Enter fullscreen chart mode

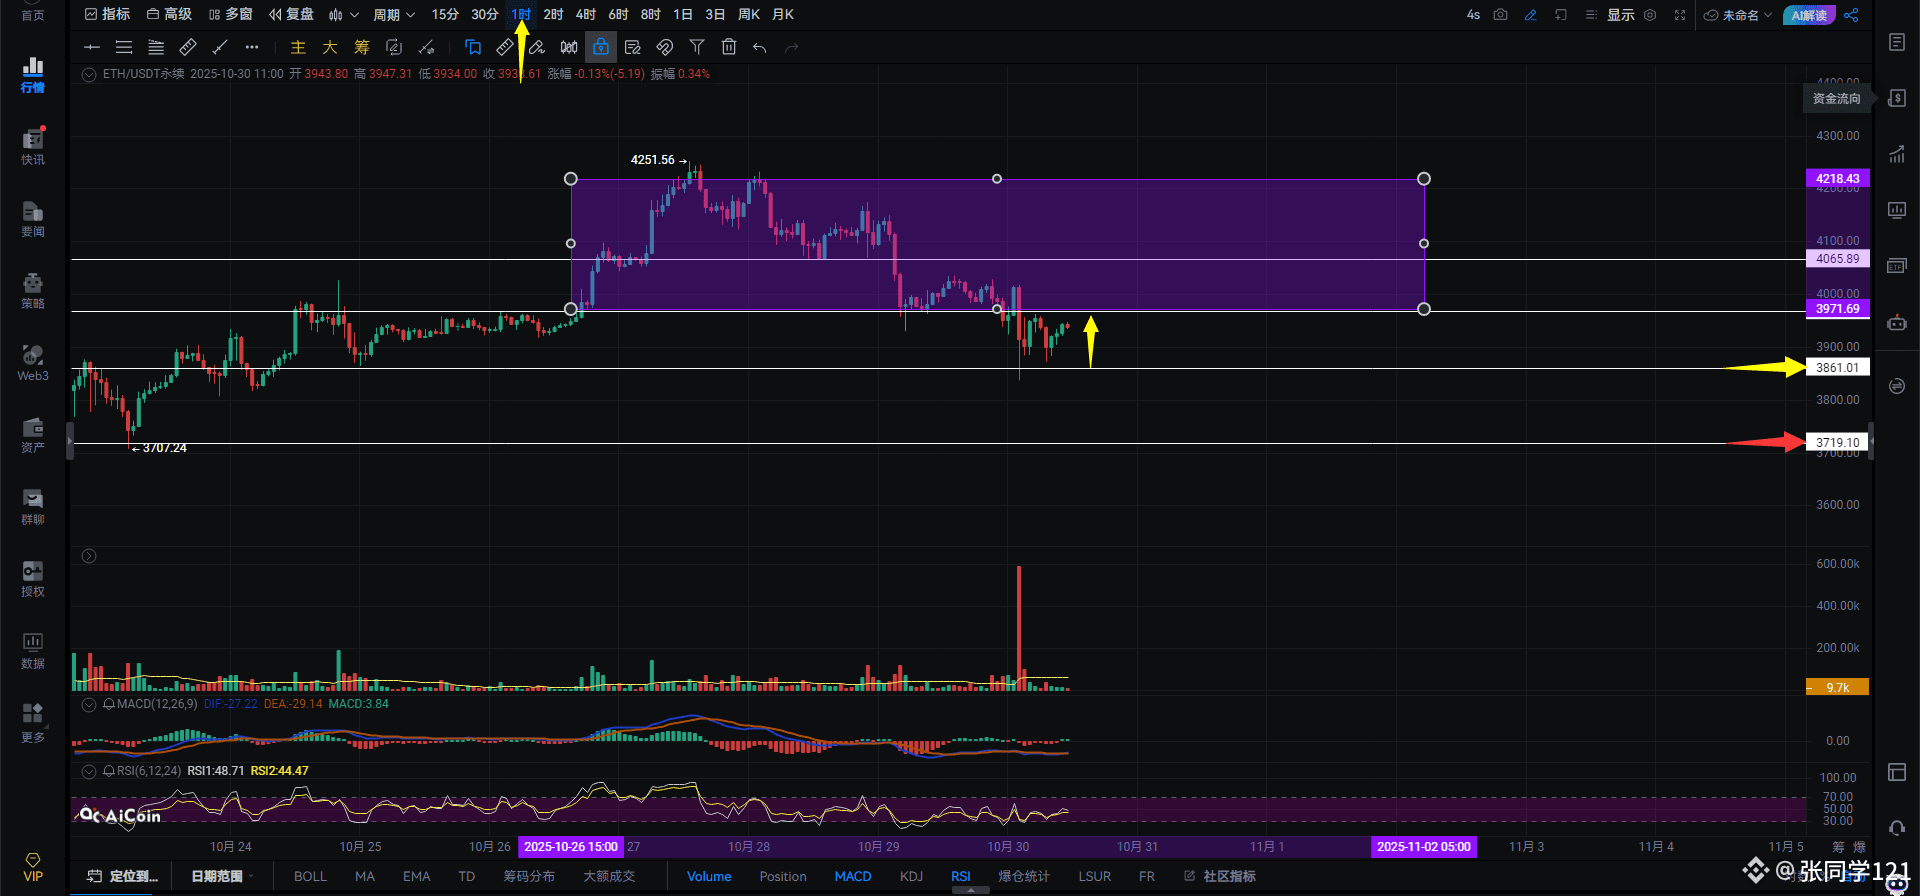[1680, 15]
